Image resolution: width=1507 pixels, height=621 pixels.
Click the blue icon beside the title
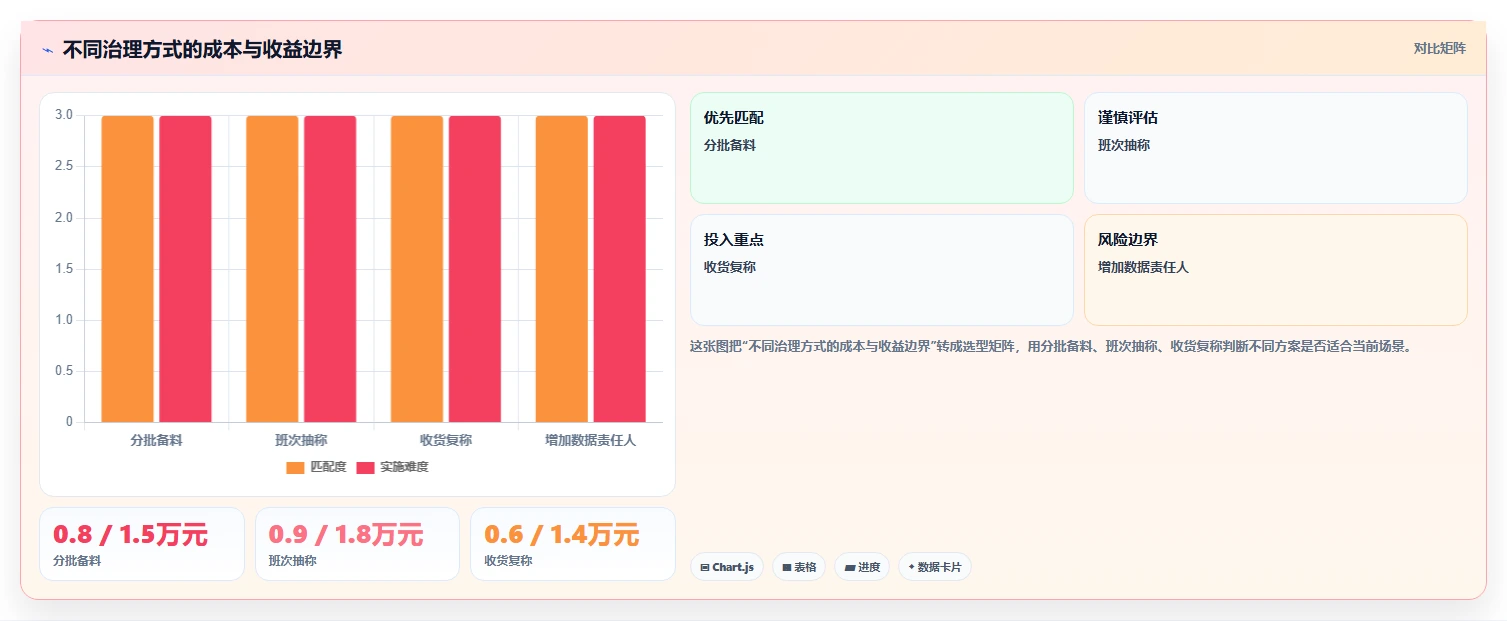click(x=47, y=50)
